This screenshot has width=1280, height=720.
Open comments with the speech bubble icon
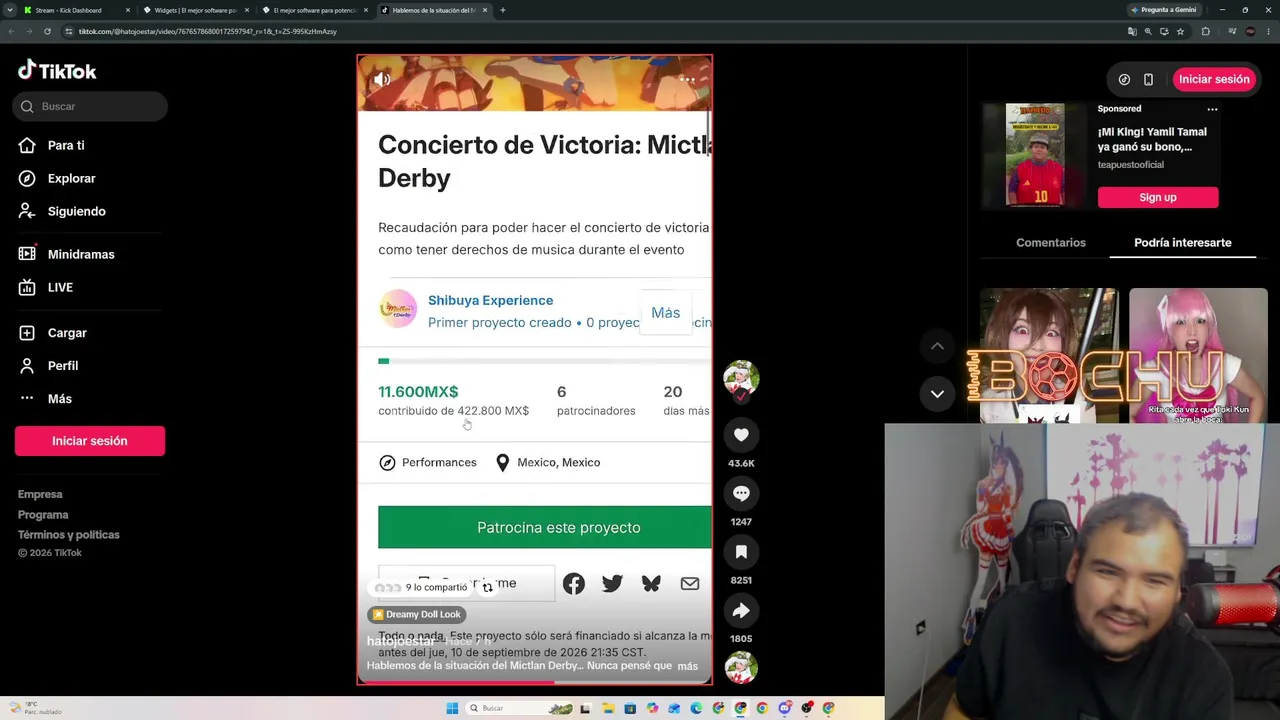point(741,493)
